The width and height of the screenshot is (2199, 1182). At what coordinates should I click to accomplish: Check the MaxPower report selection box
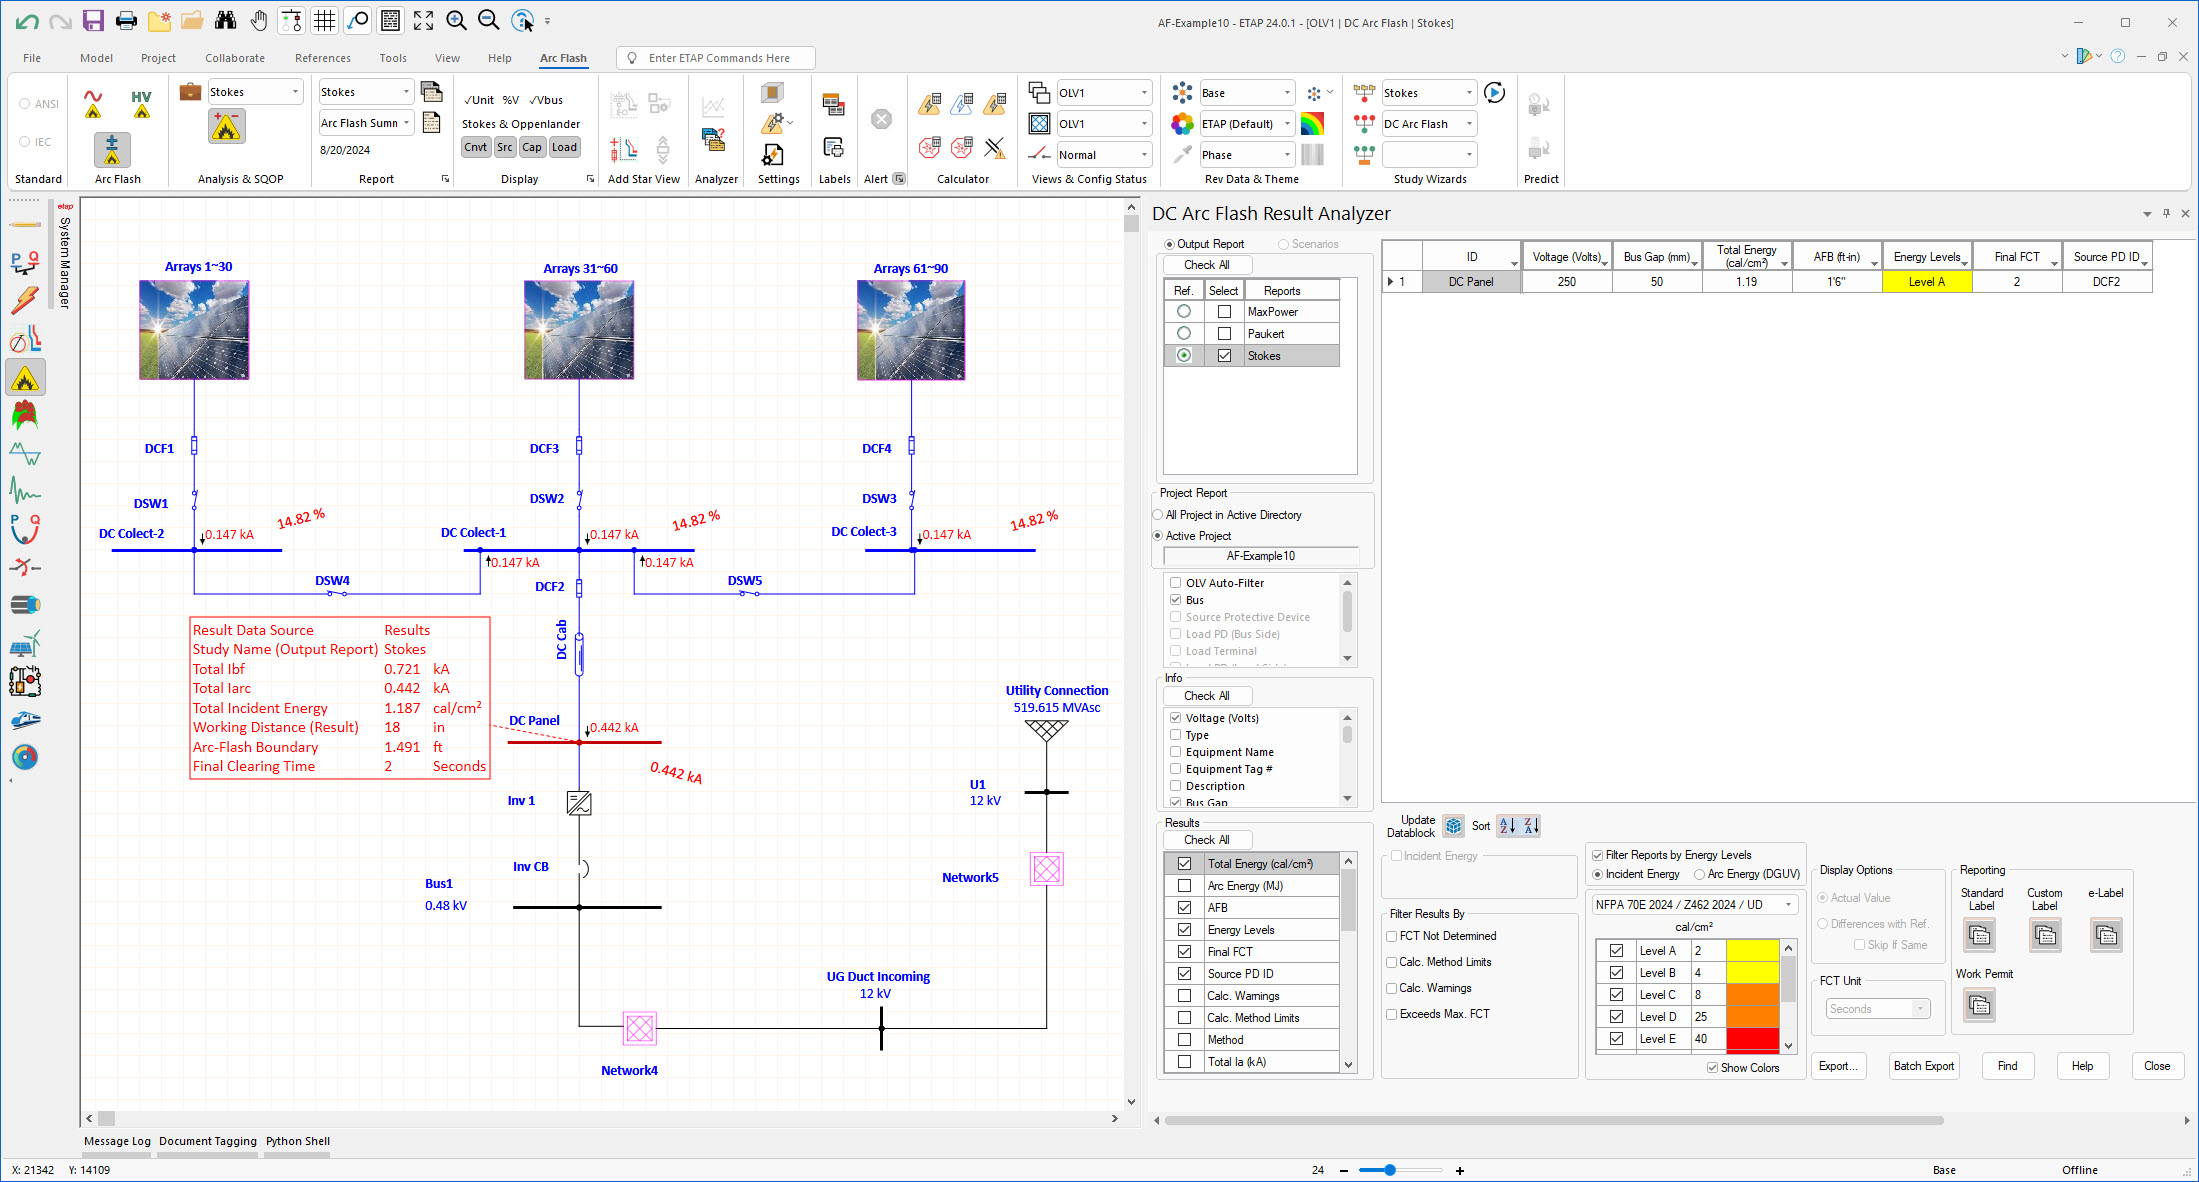pyautogui.click(x=1225, y=311)
